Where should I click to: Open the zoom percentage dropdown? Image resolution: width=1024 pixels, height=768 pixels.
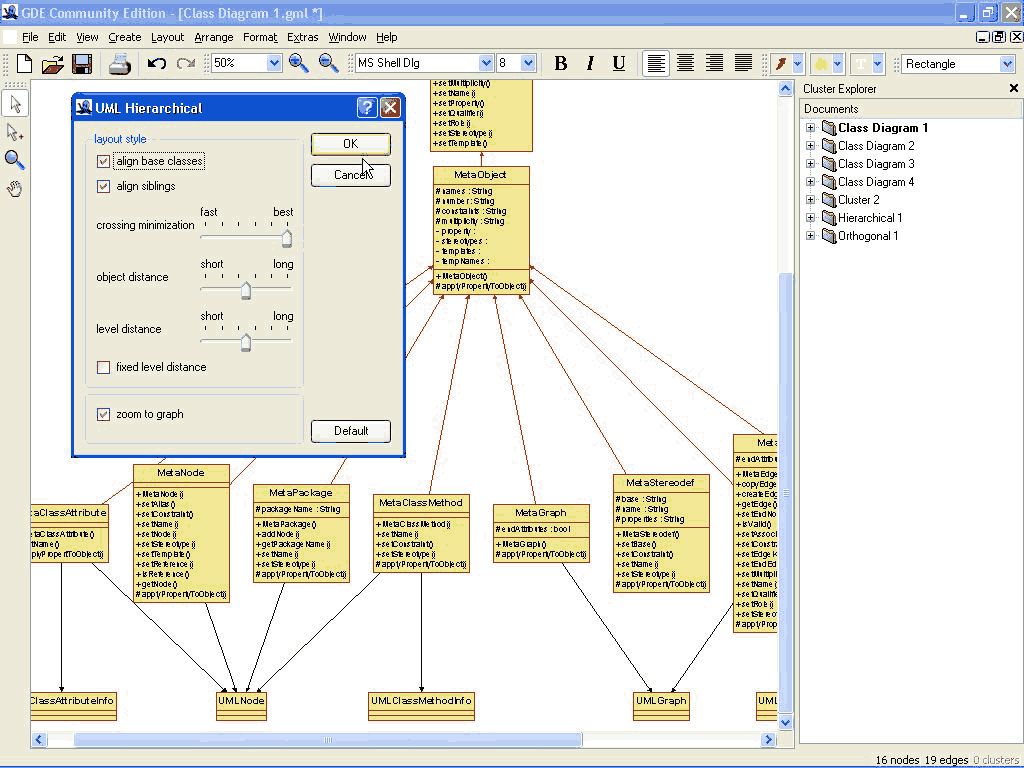tap(276, 63)
